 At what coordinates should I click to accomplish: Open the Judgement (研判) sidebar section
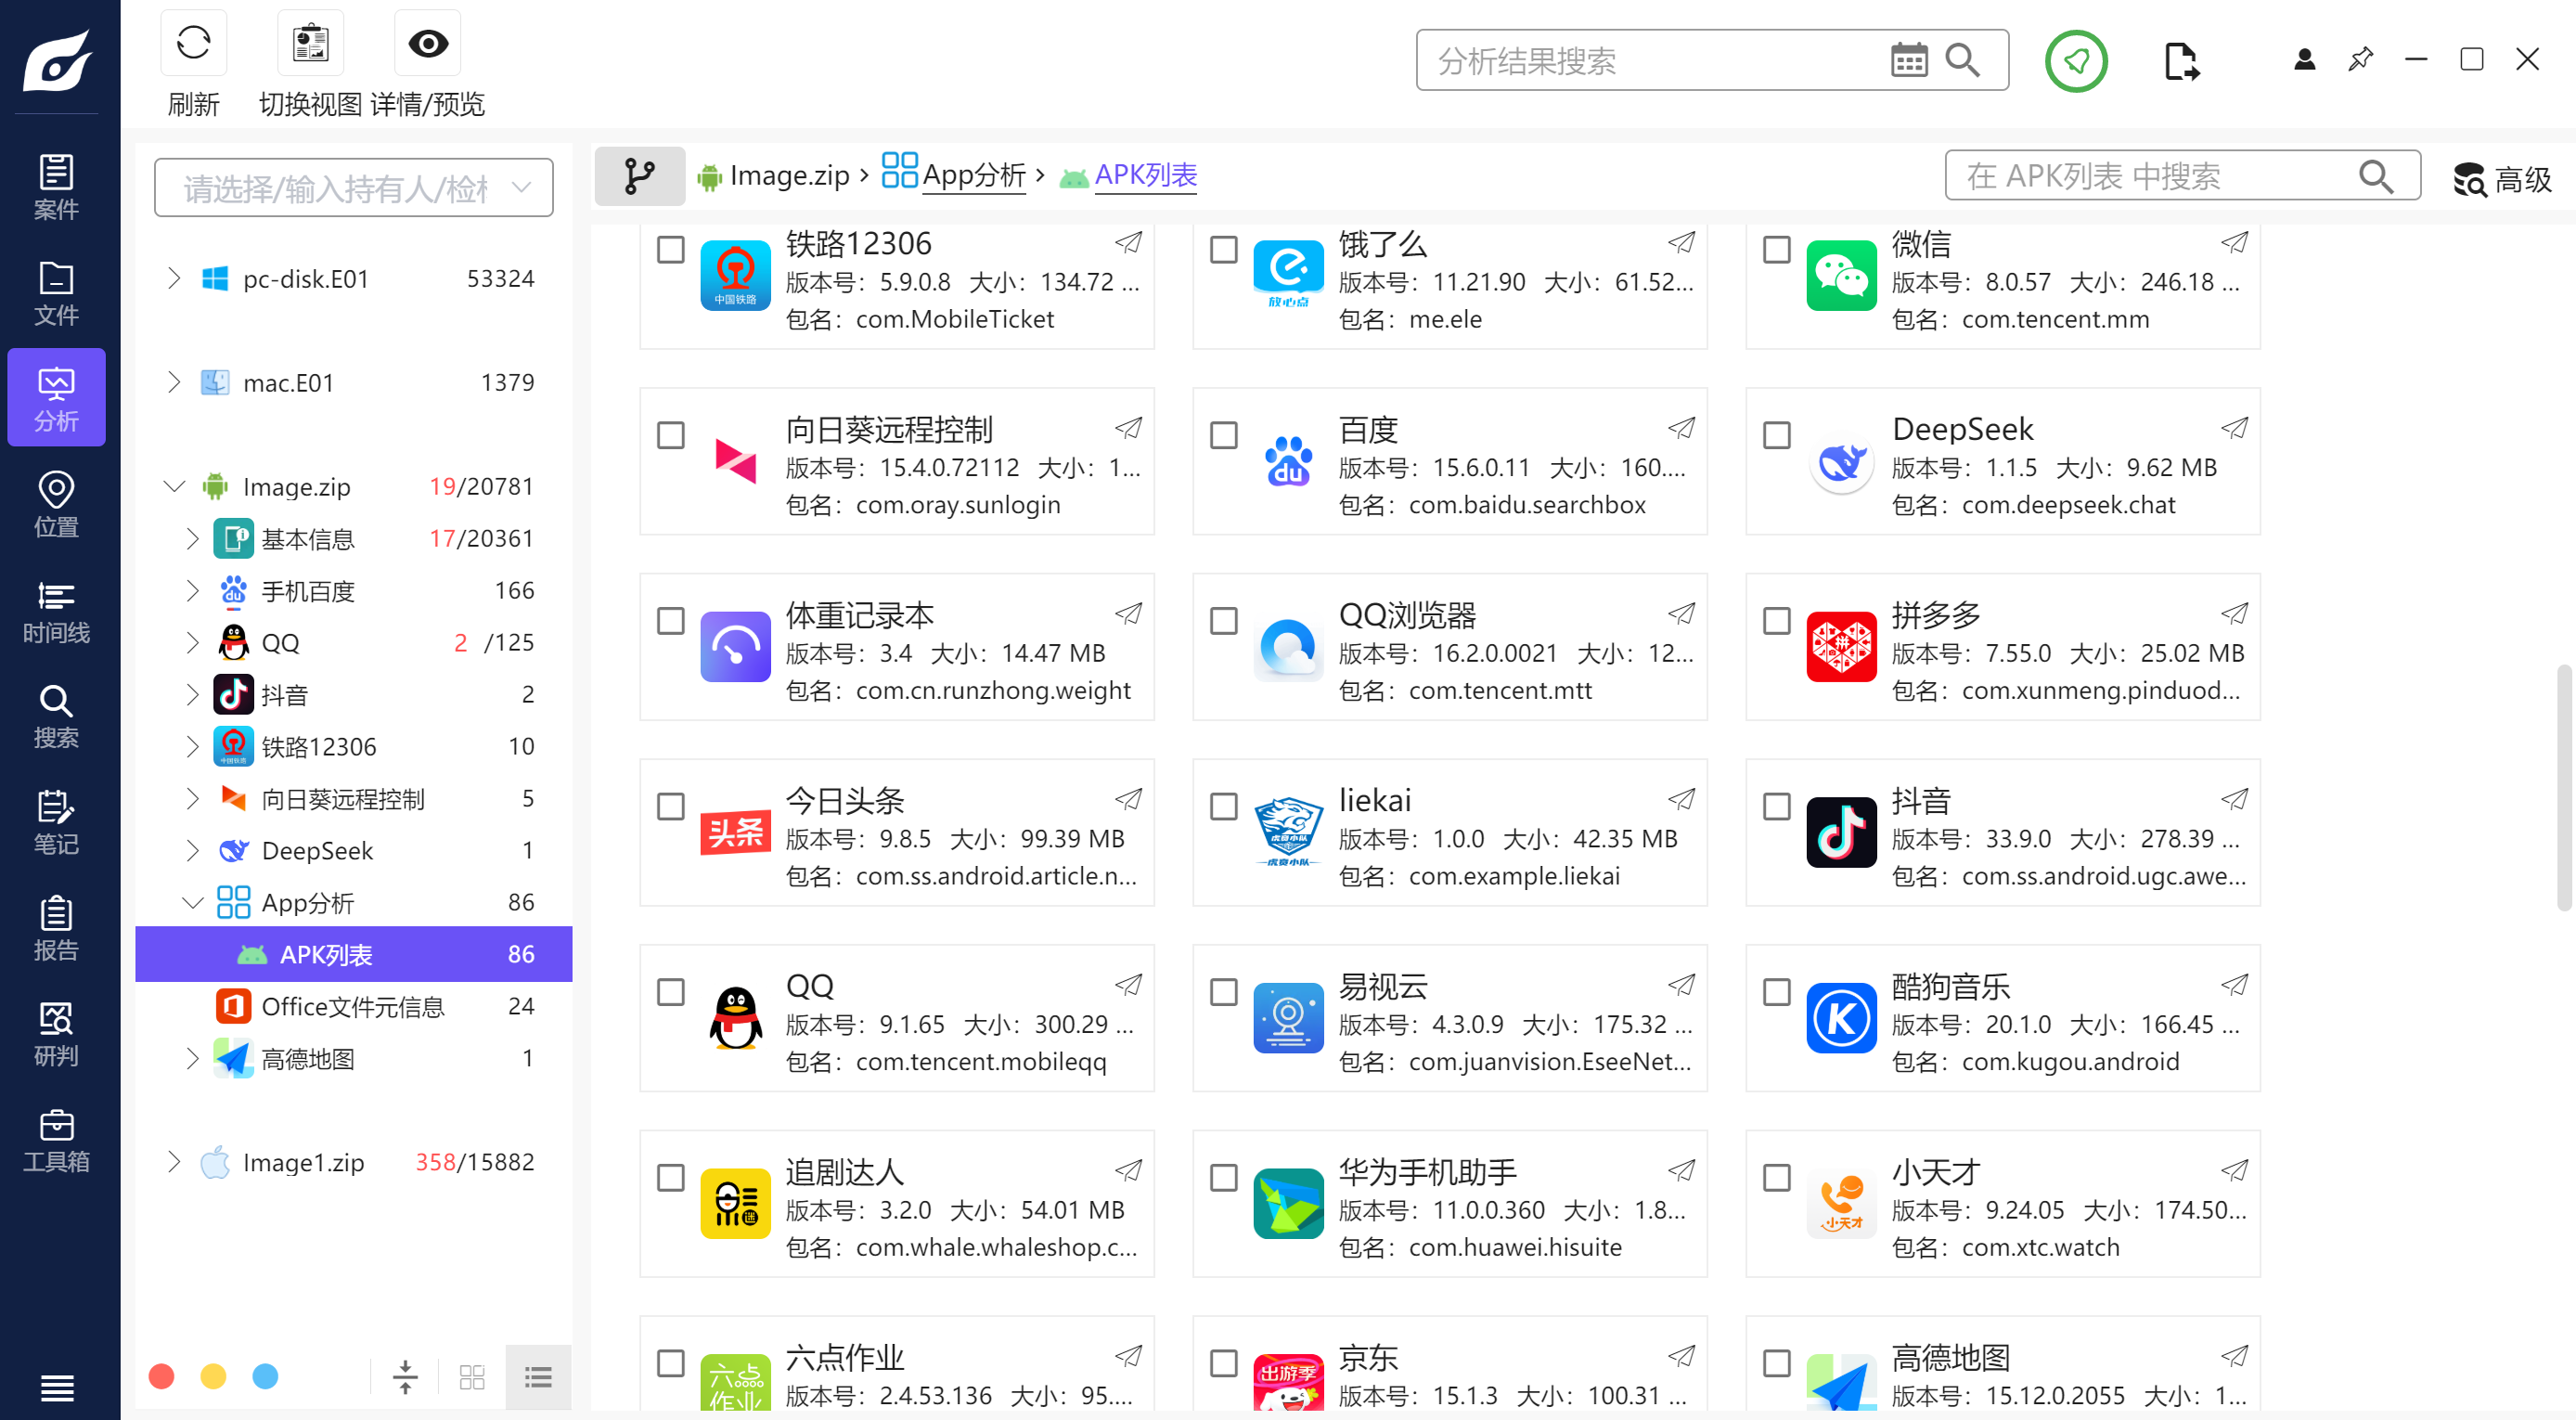click(56, 1034)
